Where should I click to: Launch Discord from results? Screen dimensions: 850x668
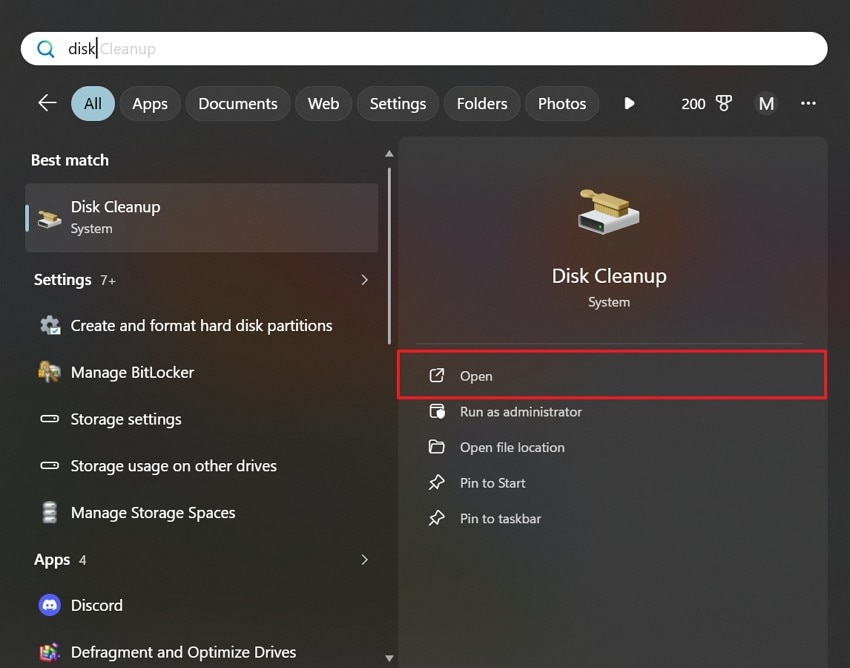[202, 605]
